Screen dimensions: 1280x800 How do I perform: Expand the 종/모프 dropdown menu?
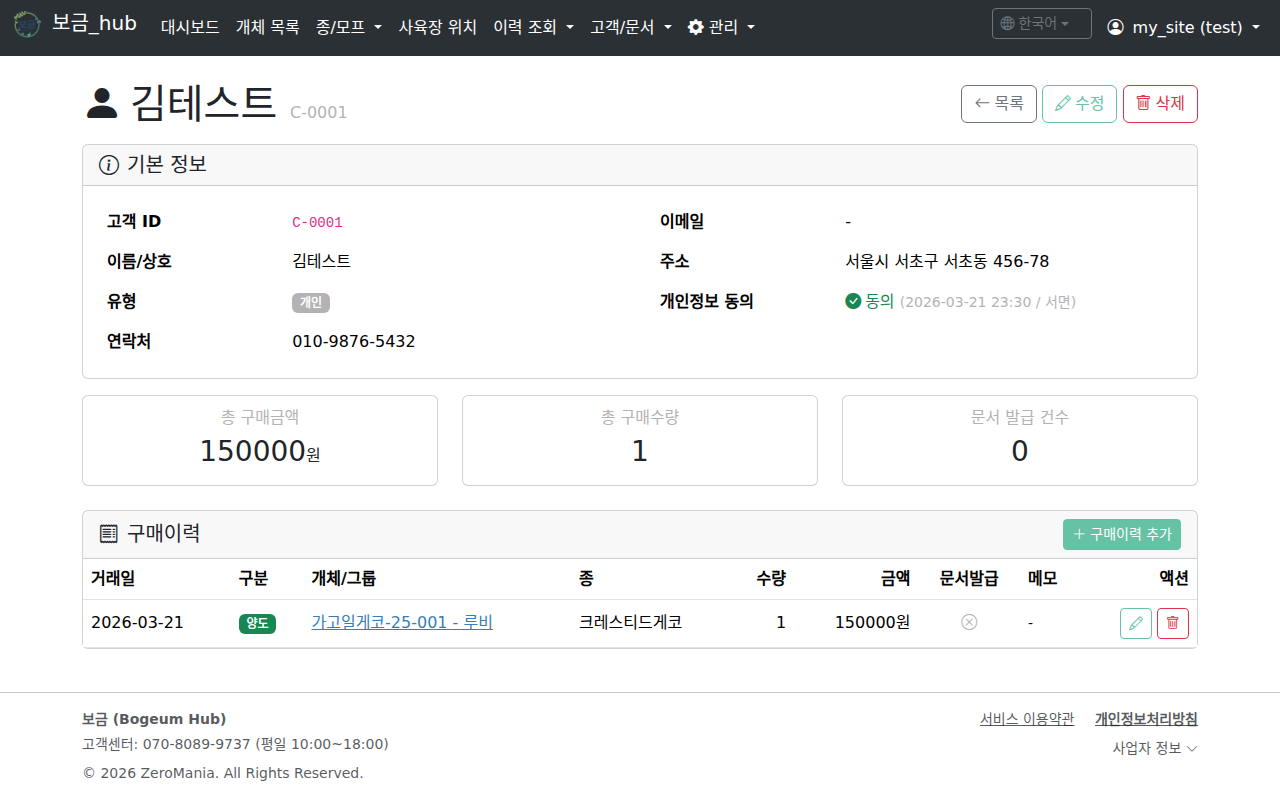pyautogui.click(x=348, y=27)
